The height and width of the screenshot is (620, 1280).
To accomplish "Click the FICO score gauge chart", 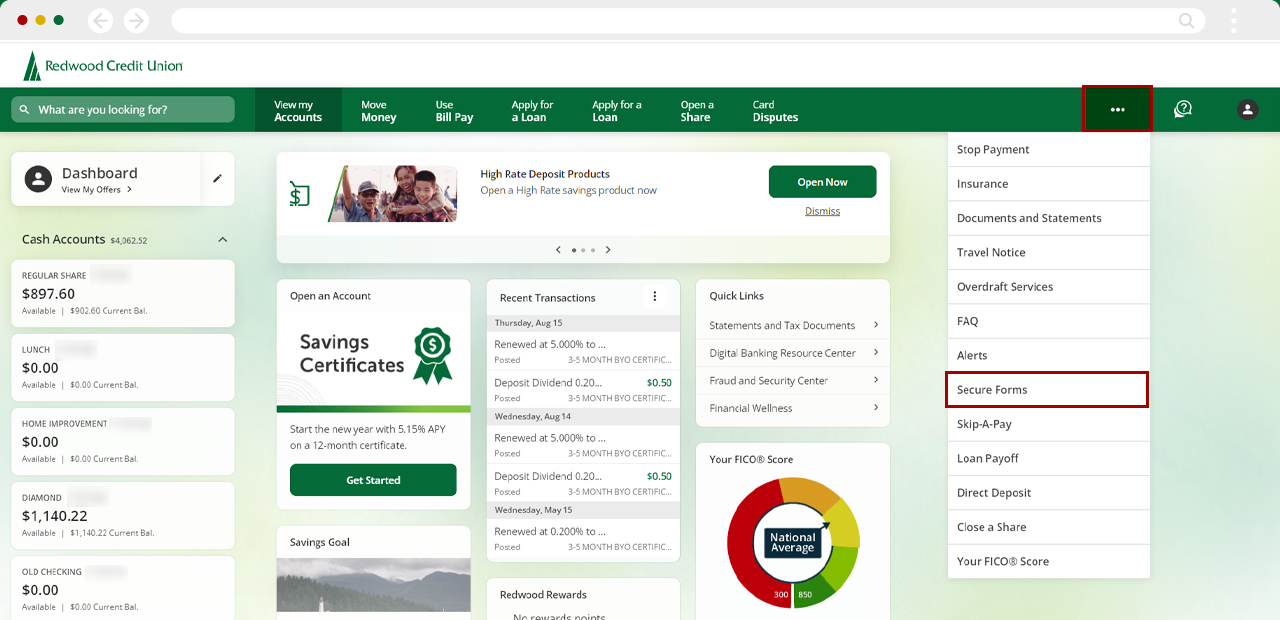I will point(793,543).
